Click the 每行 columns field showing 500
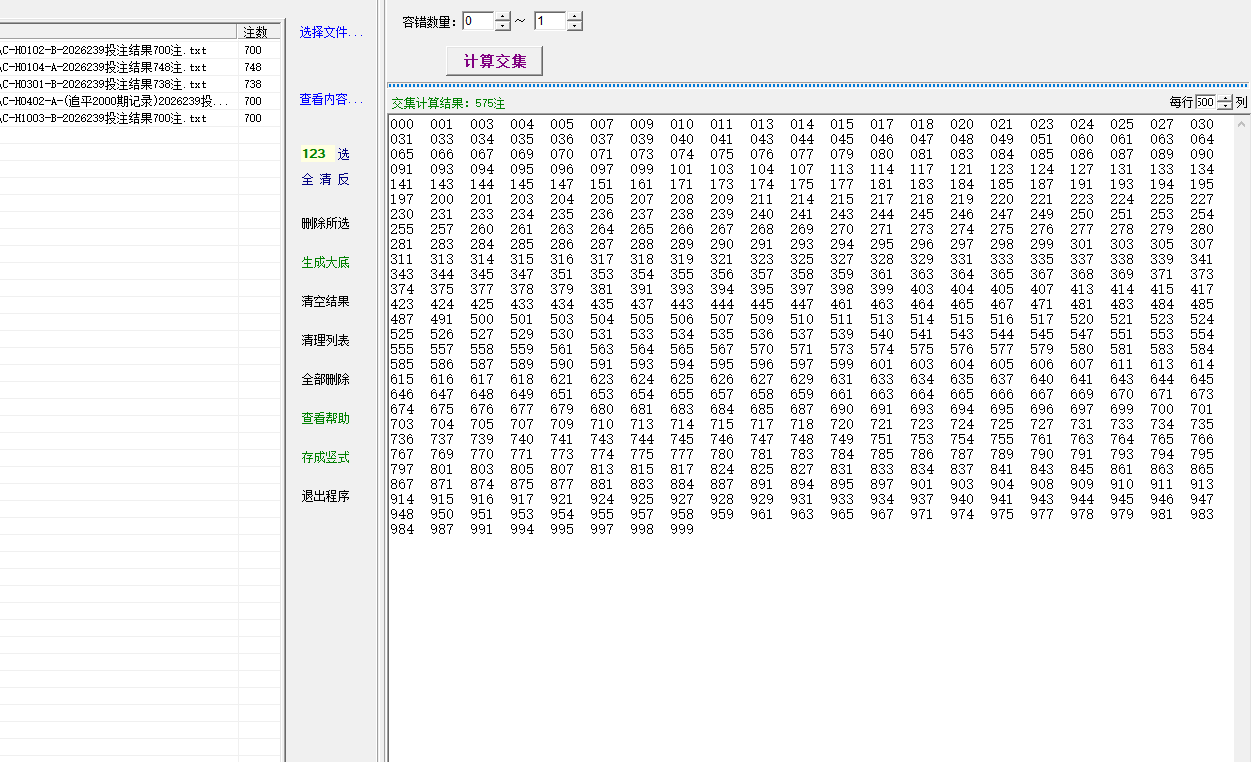1251x762 pixels. (x=1205, y=102)
